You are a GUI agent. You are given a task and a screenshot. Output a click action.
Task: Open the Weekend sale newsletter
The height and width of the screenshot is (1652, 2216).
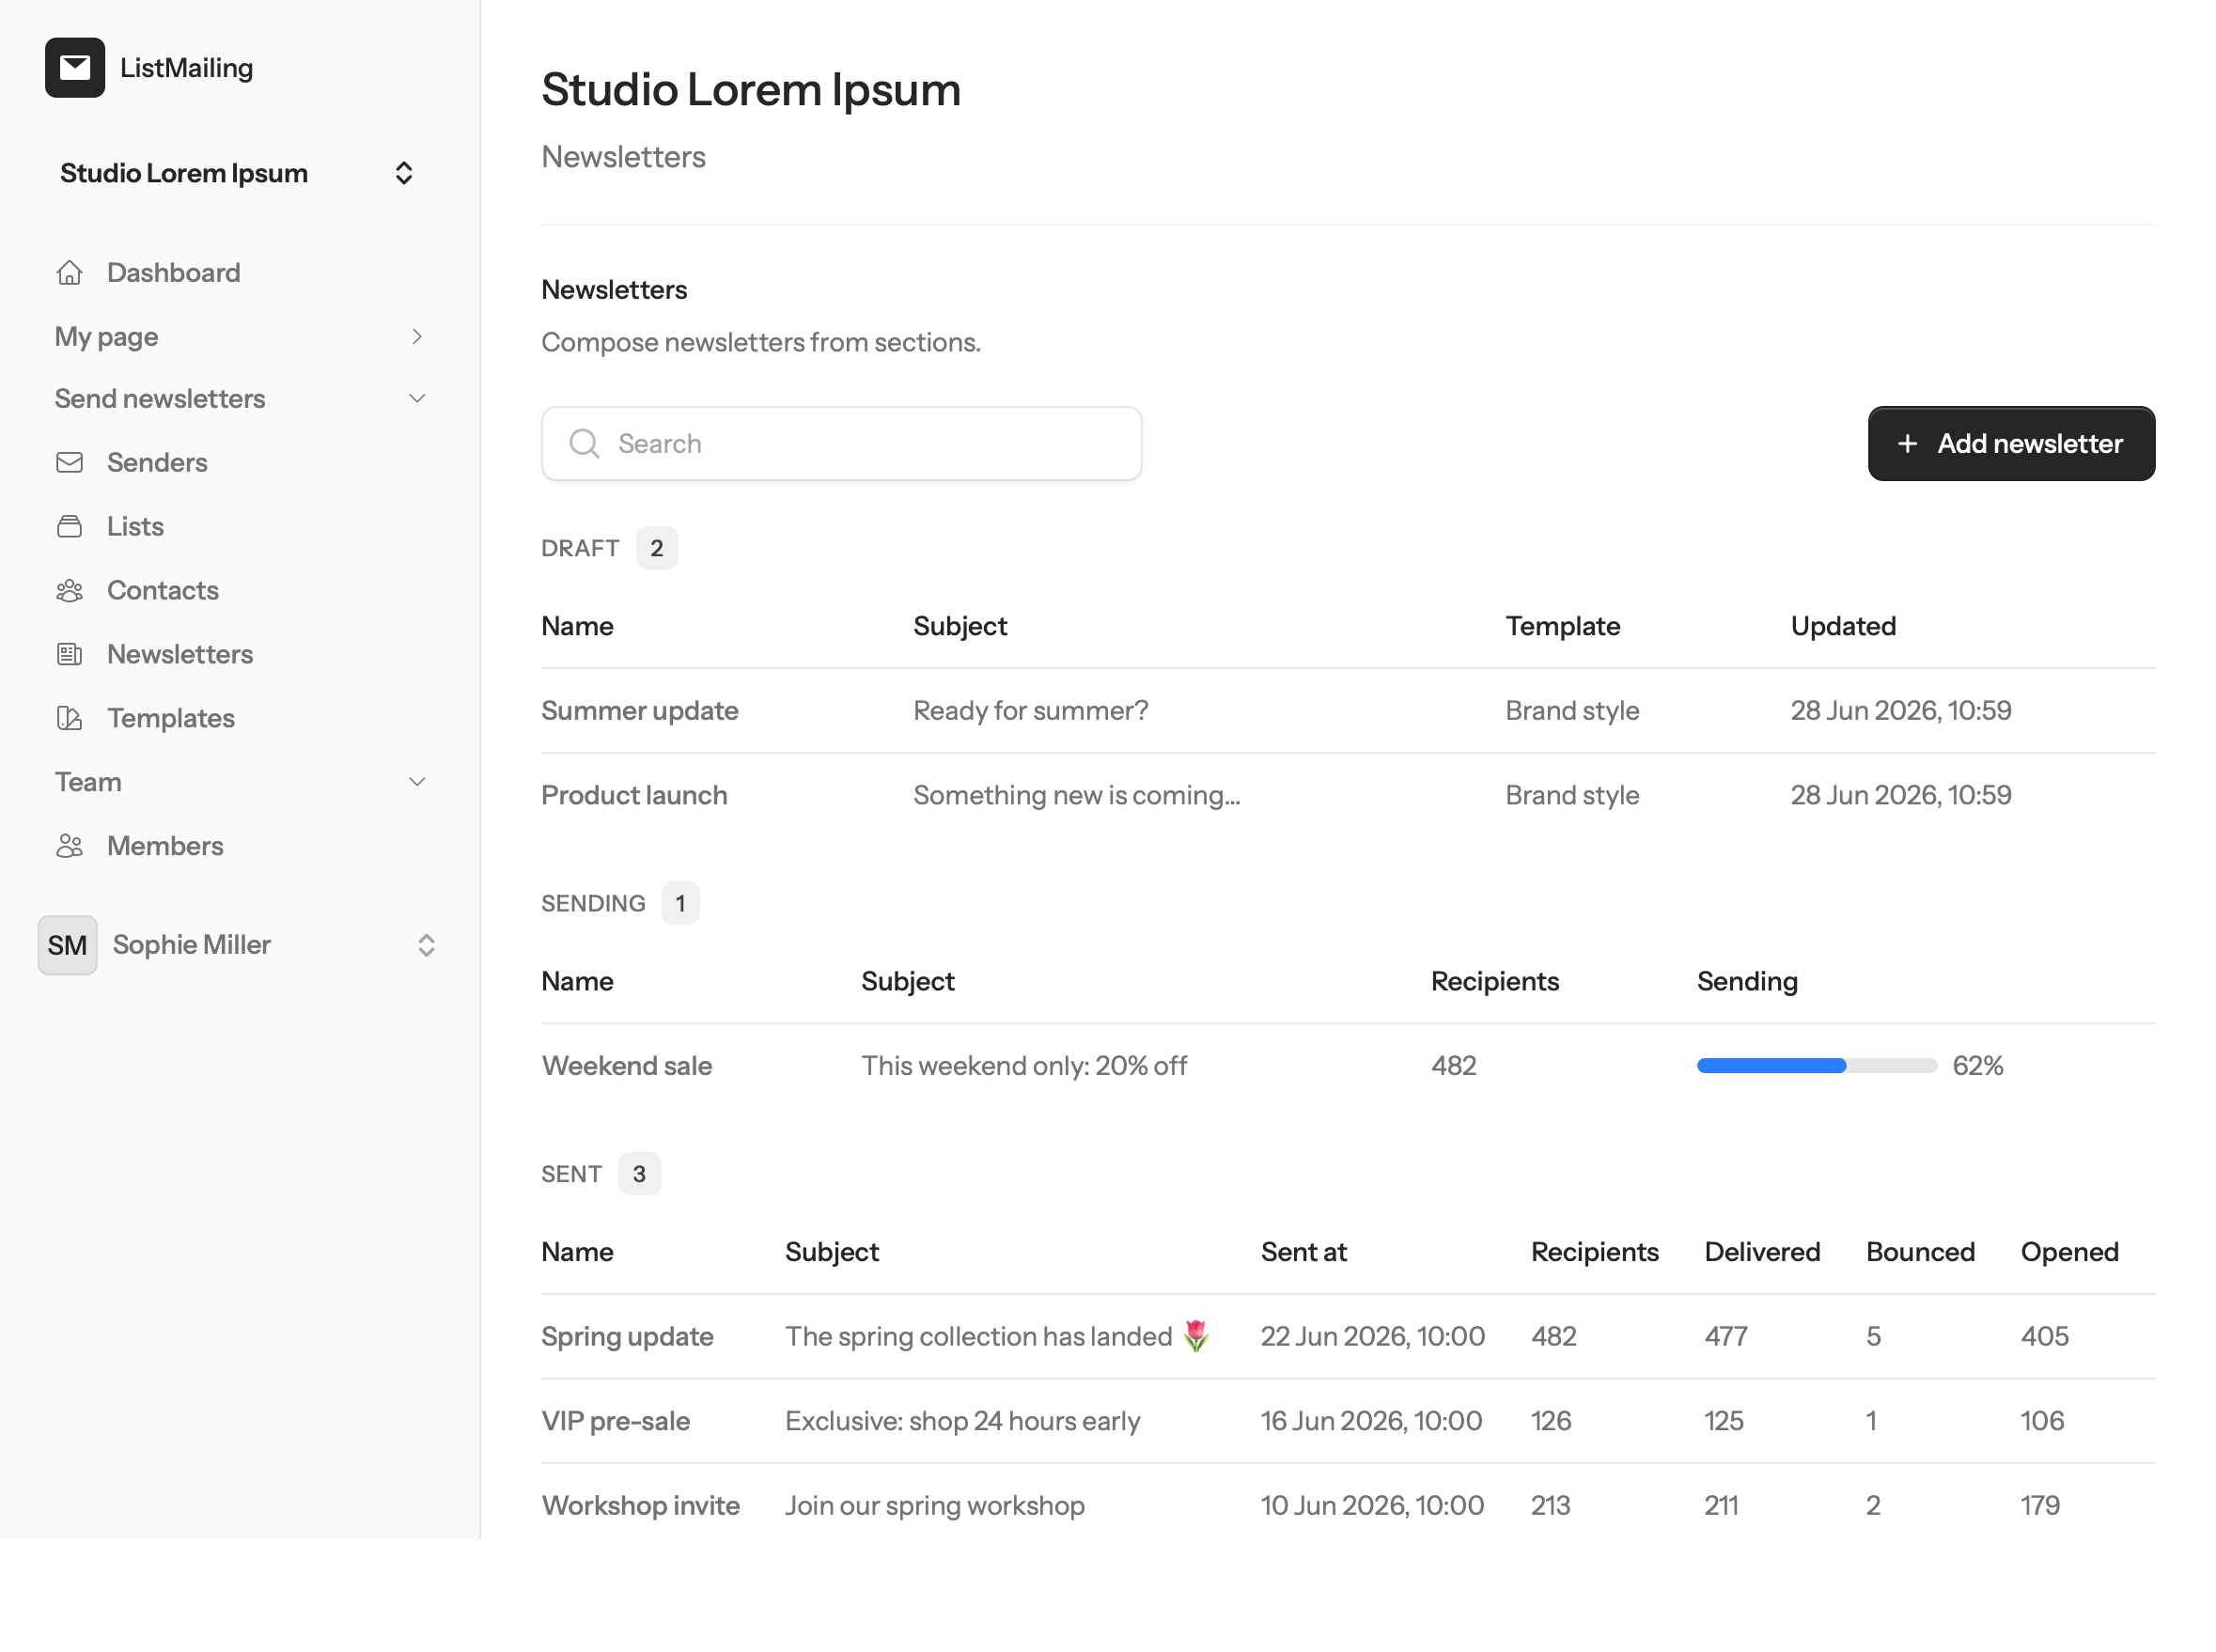[627, 1066]
